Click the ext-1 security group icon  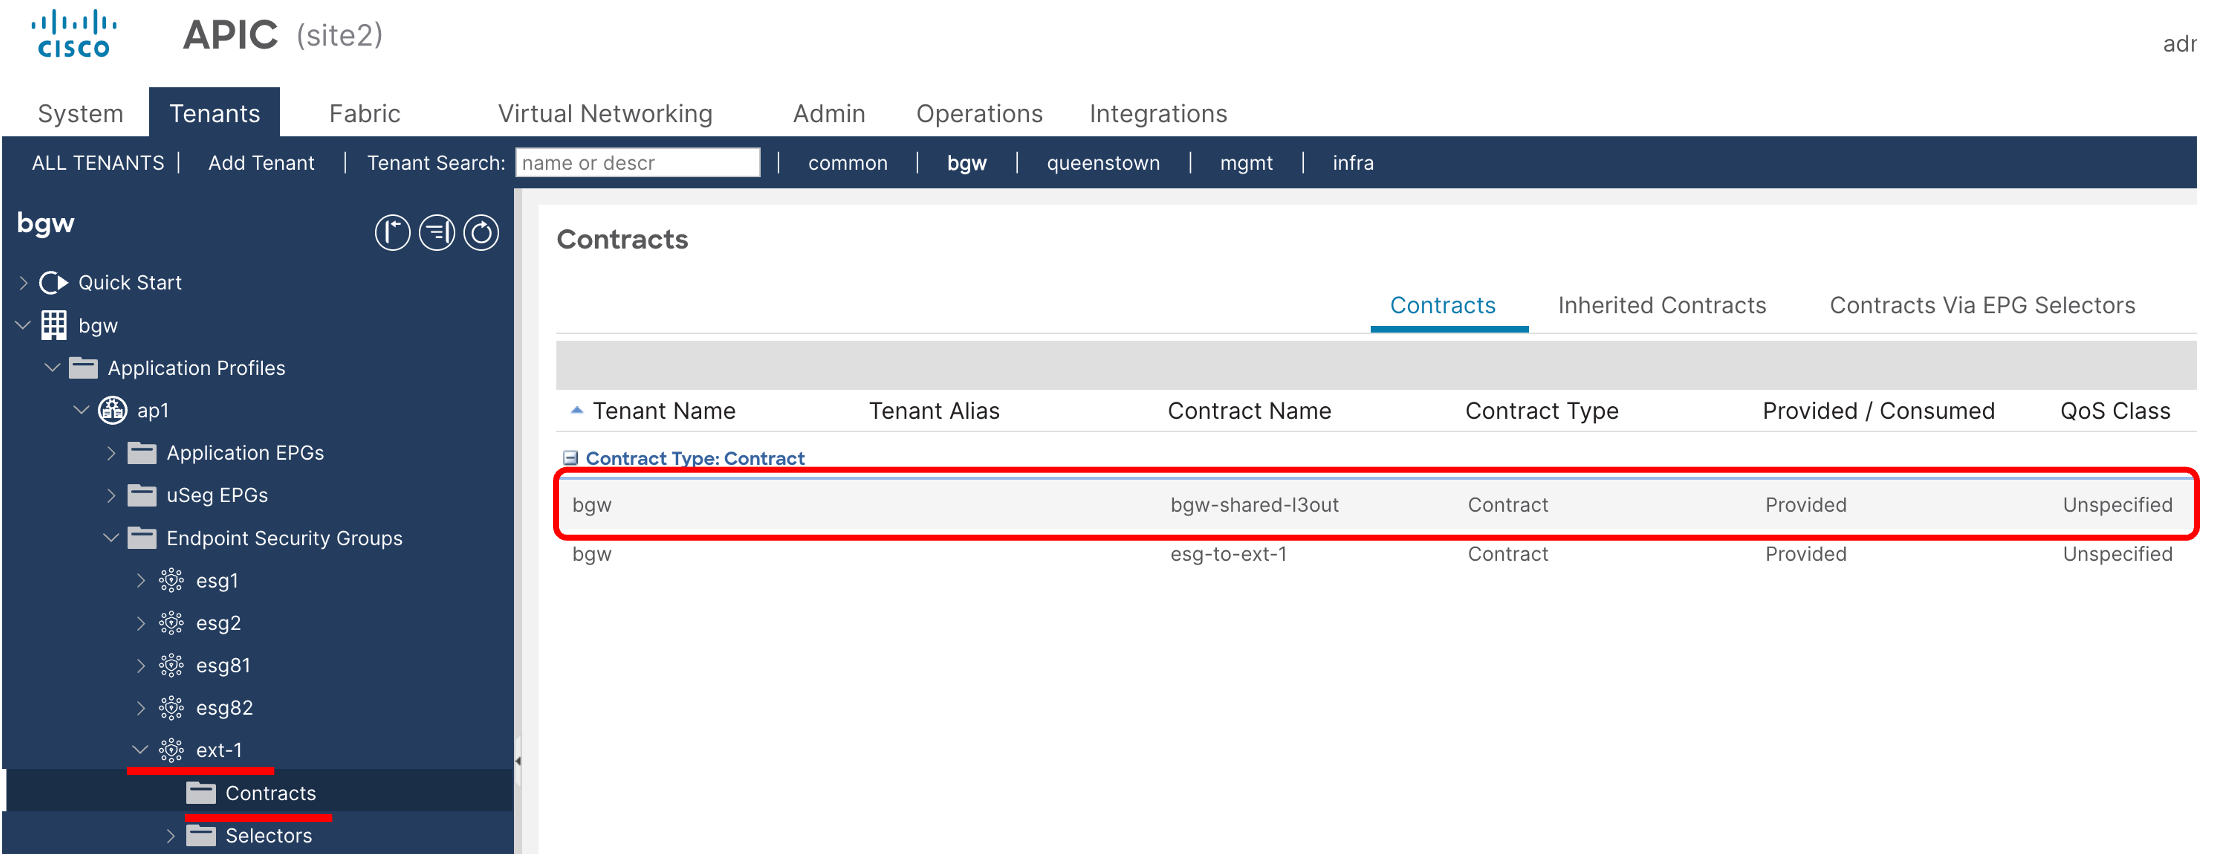click(172, 750)
